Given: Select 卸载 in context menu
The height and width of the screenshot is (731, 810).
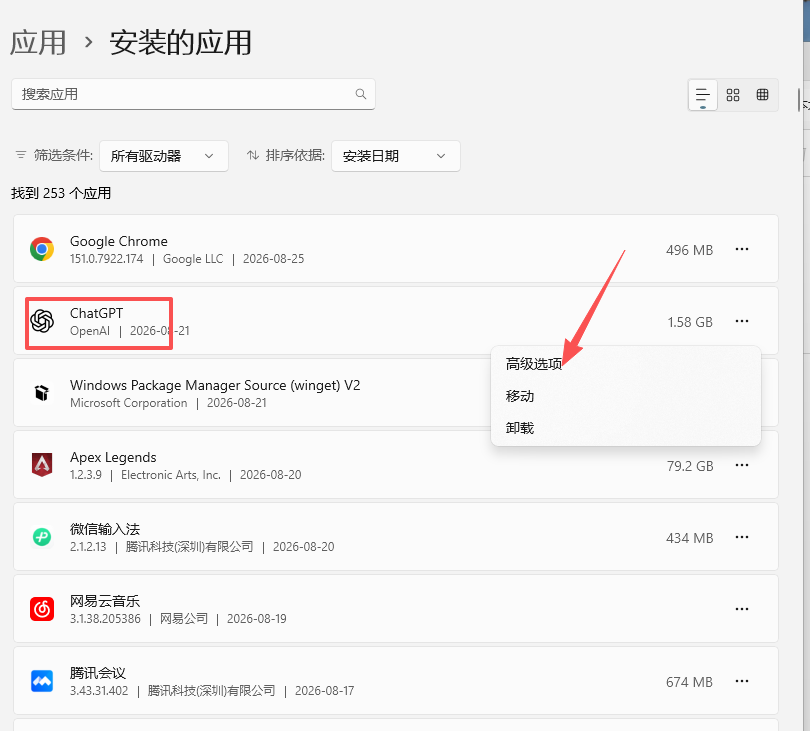Looking at the screenshot, I should 626,428.
